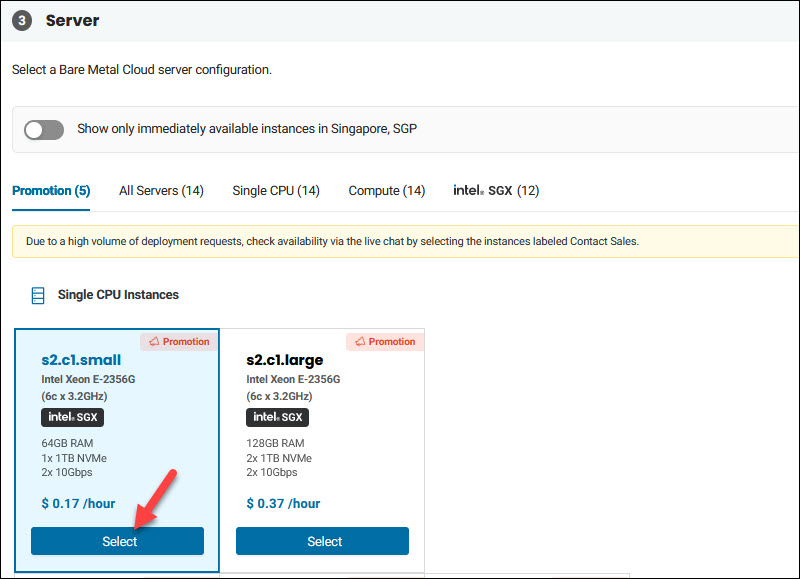
Task: Click the server rack icon beside Single CPU Instances
Action: click(x=38, y=295)
